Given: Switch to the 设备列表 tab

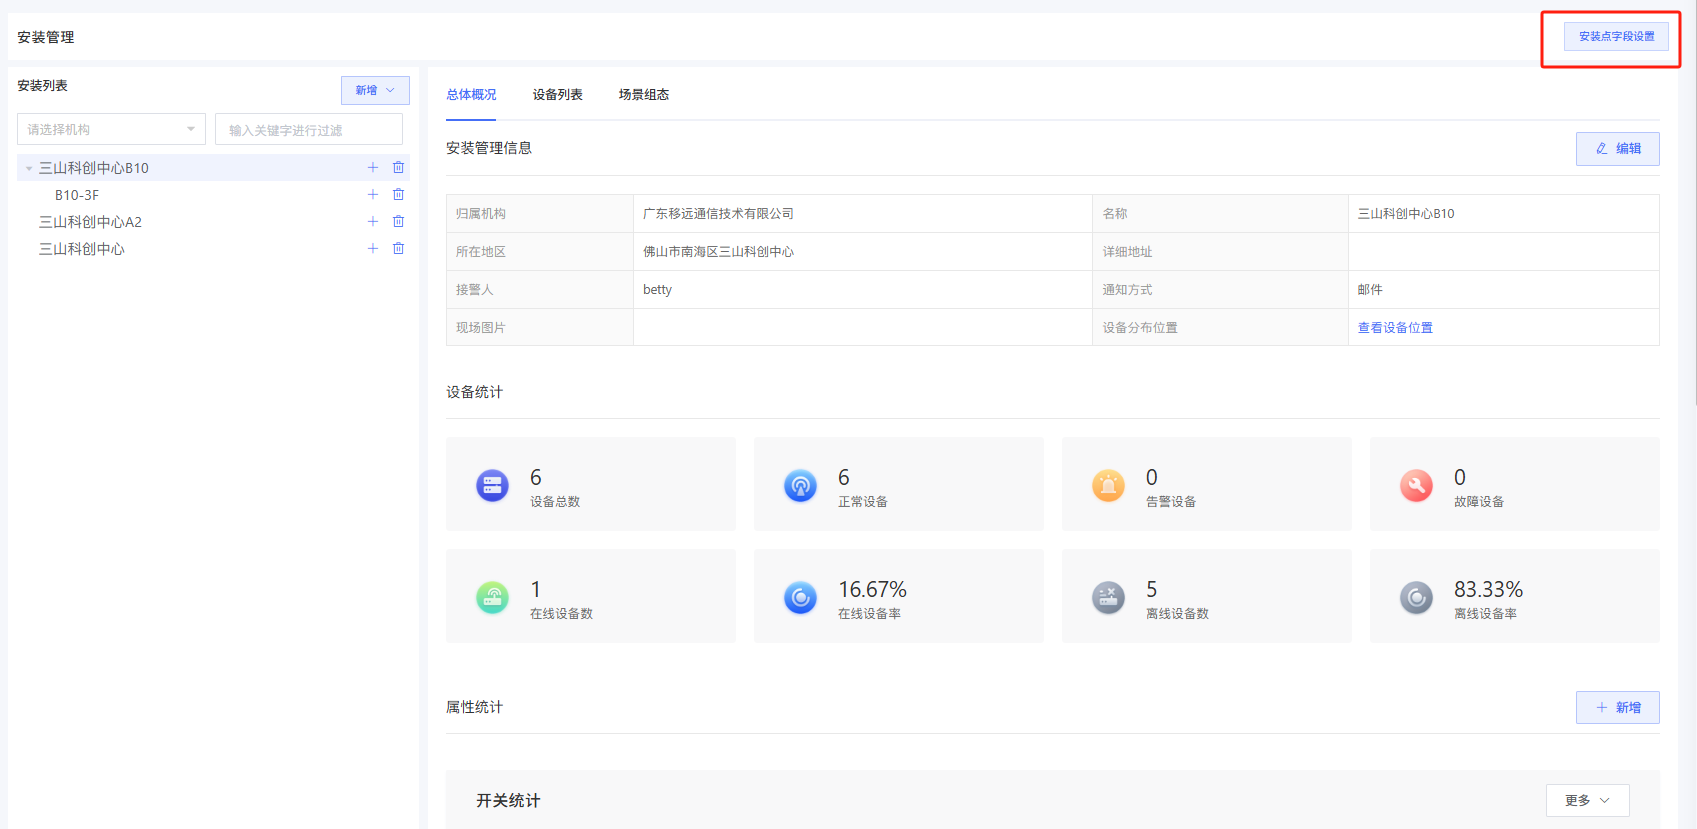Looking at the screenshot, I should point(557,95).
